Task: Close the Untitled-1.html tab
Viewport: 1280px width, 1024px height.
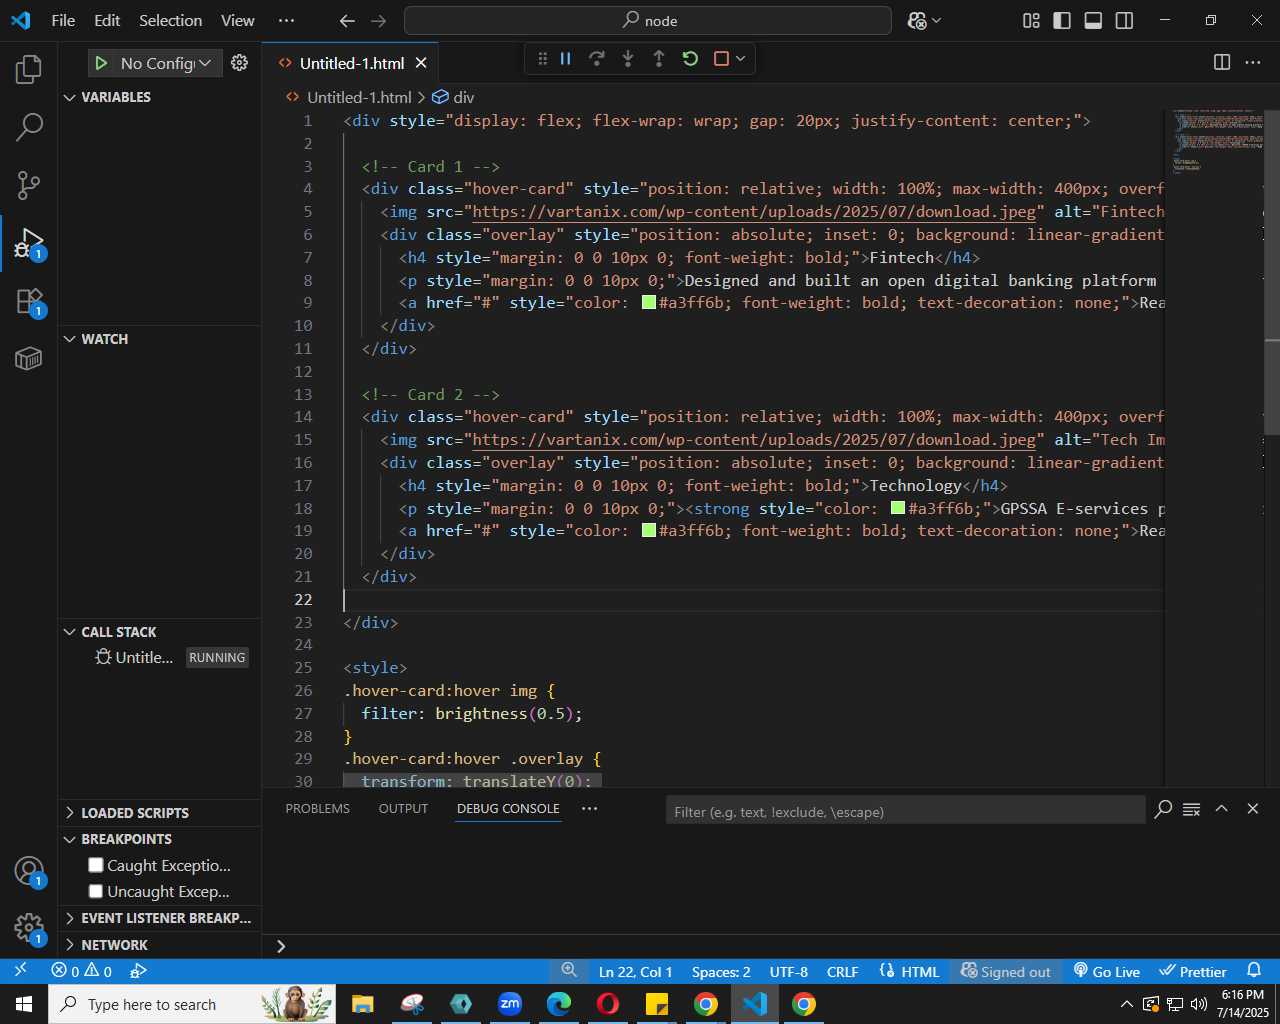Action: (421, 63)
